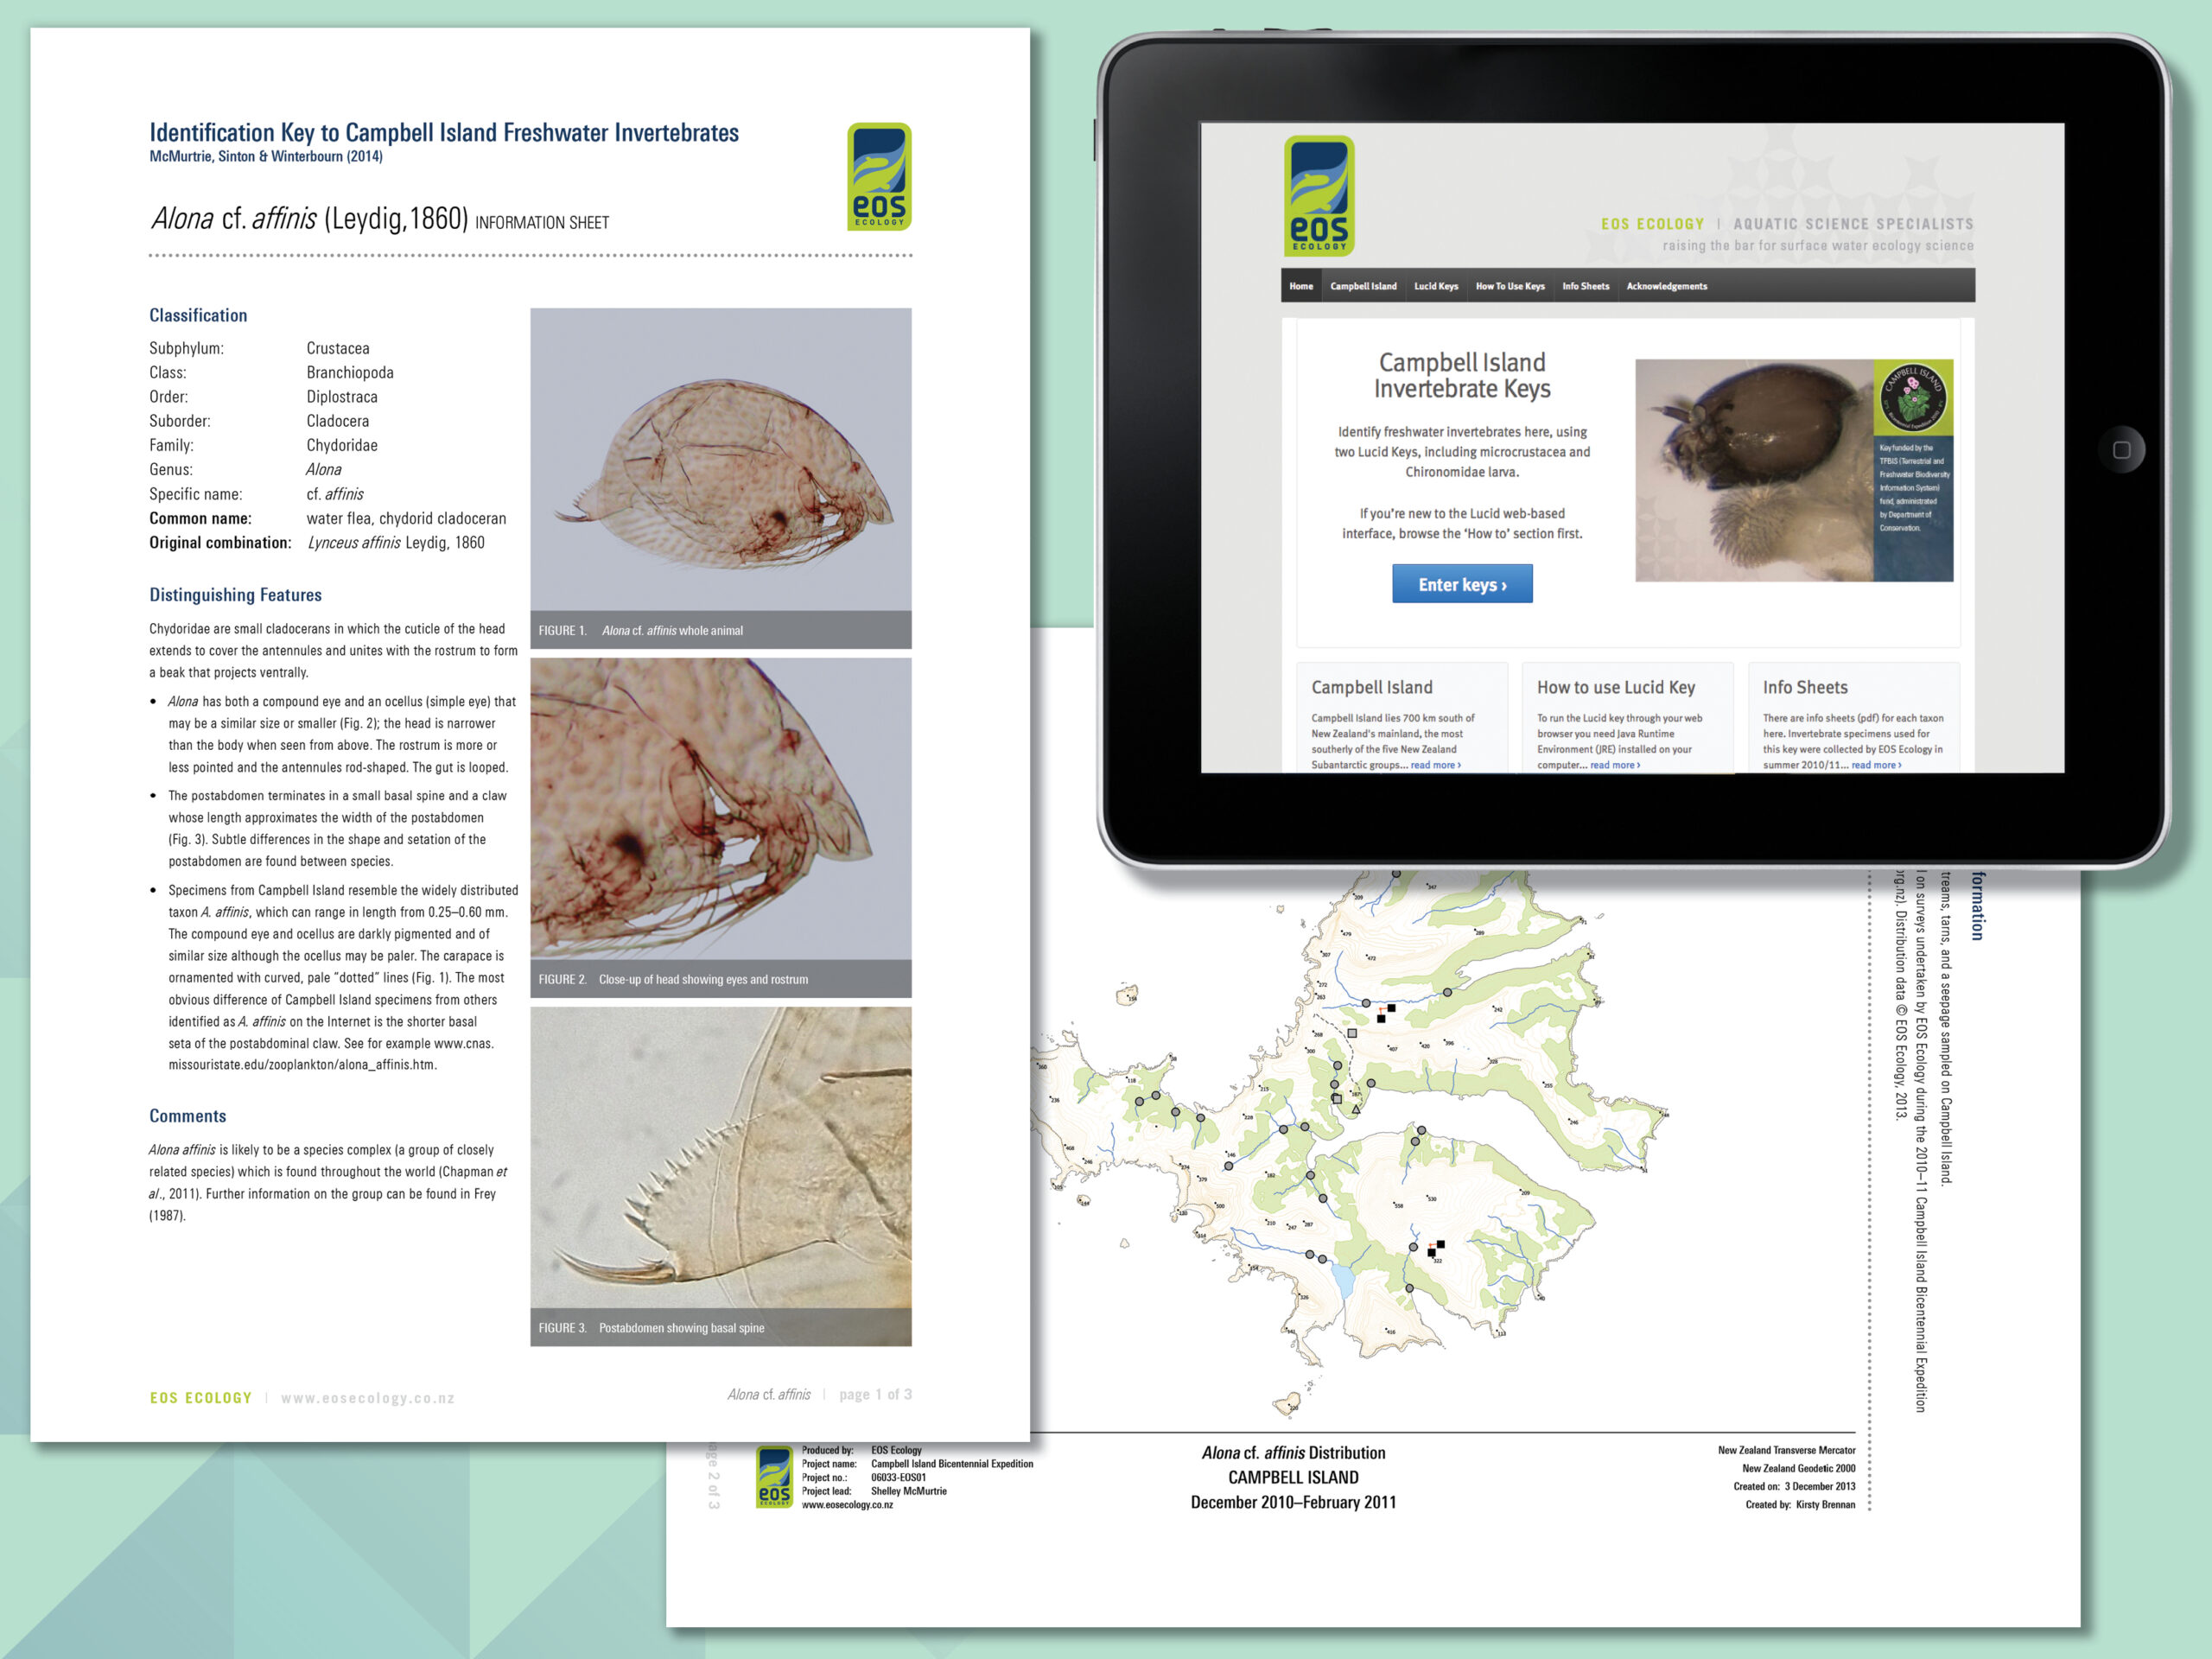Click the small EOS logo beside project details
The height and width of the screenshot is (1659, 2212).
click(x=774, y=1477)
